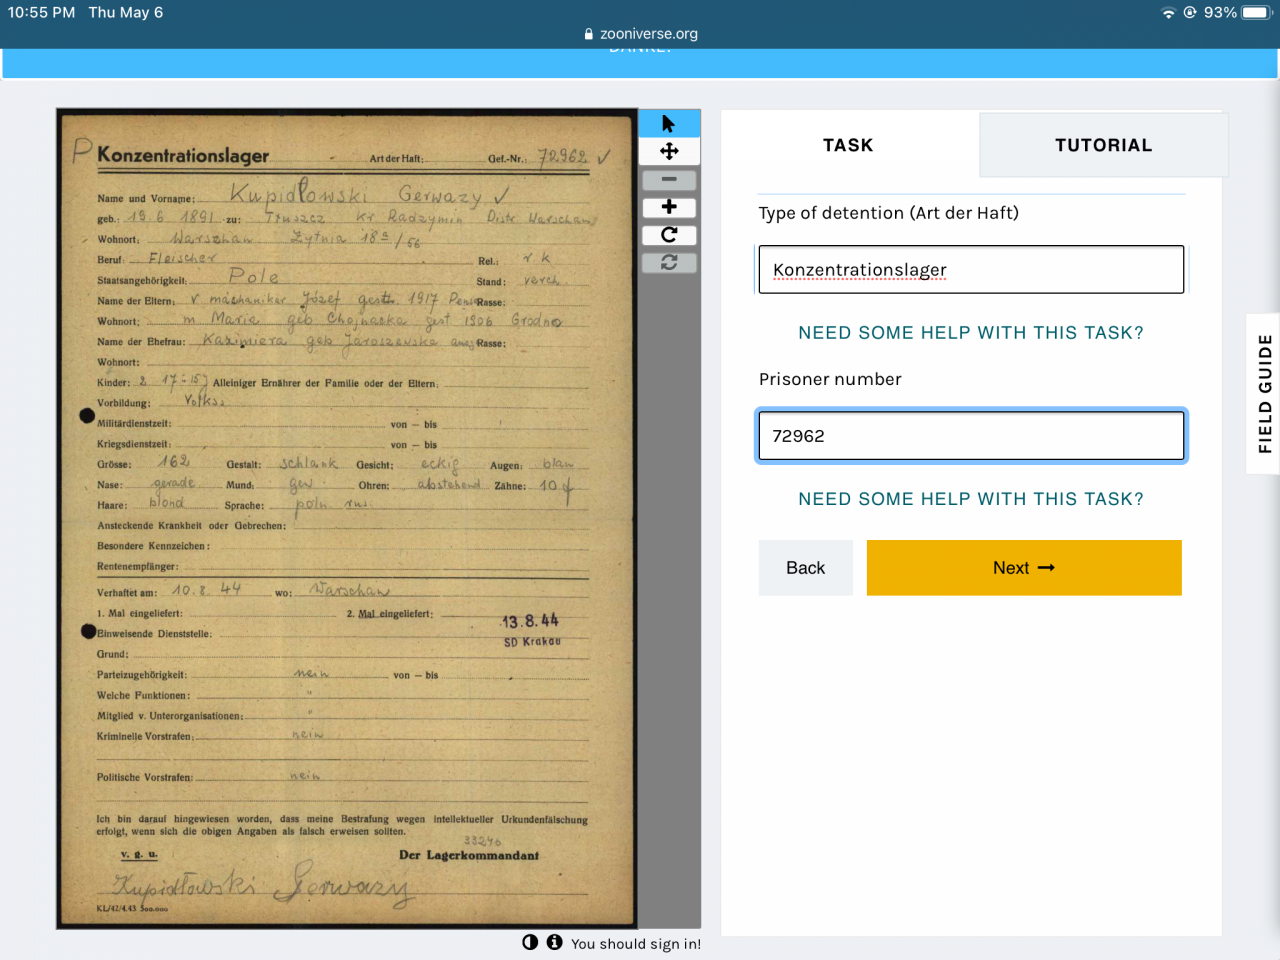This screenshot has height=960, width=1280.
Task: Open subject info icon below image
Action: [554, 942]
